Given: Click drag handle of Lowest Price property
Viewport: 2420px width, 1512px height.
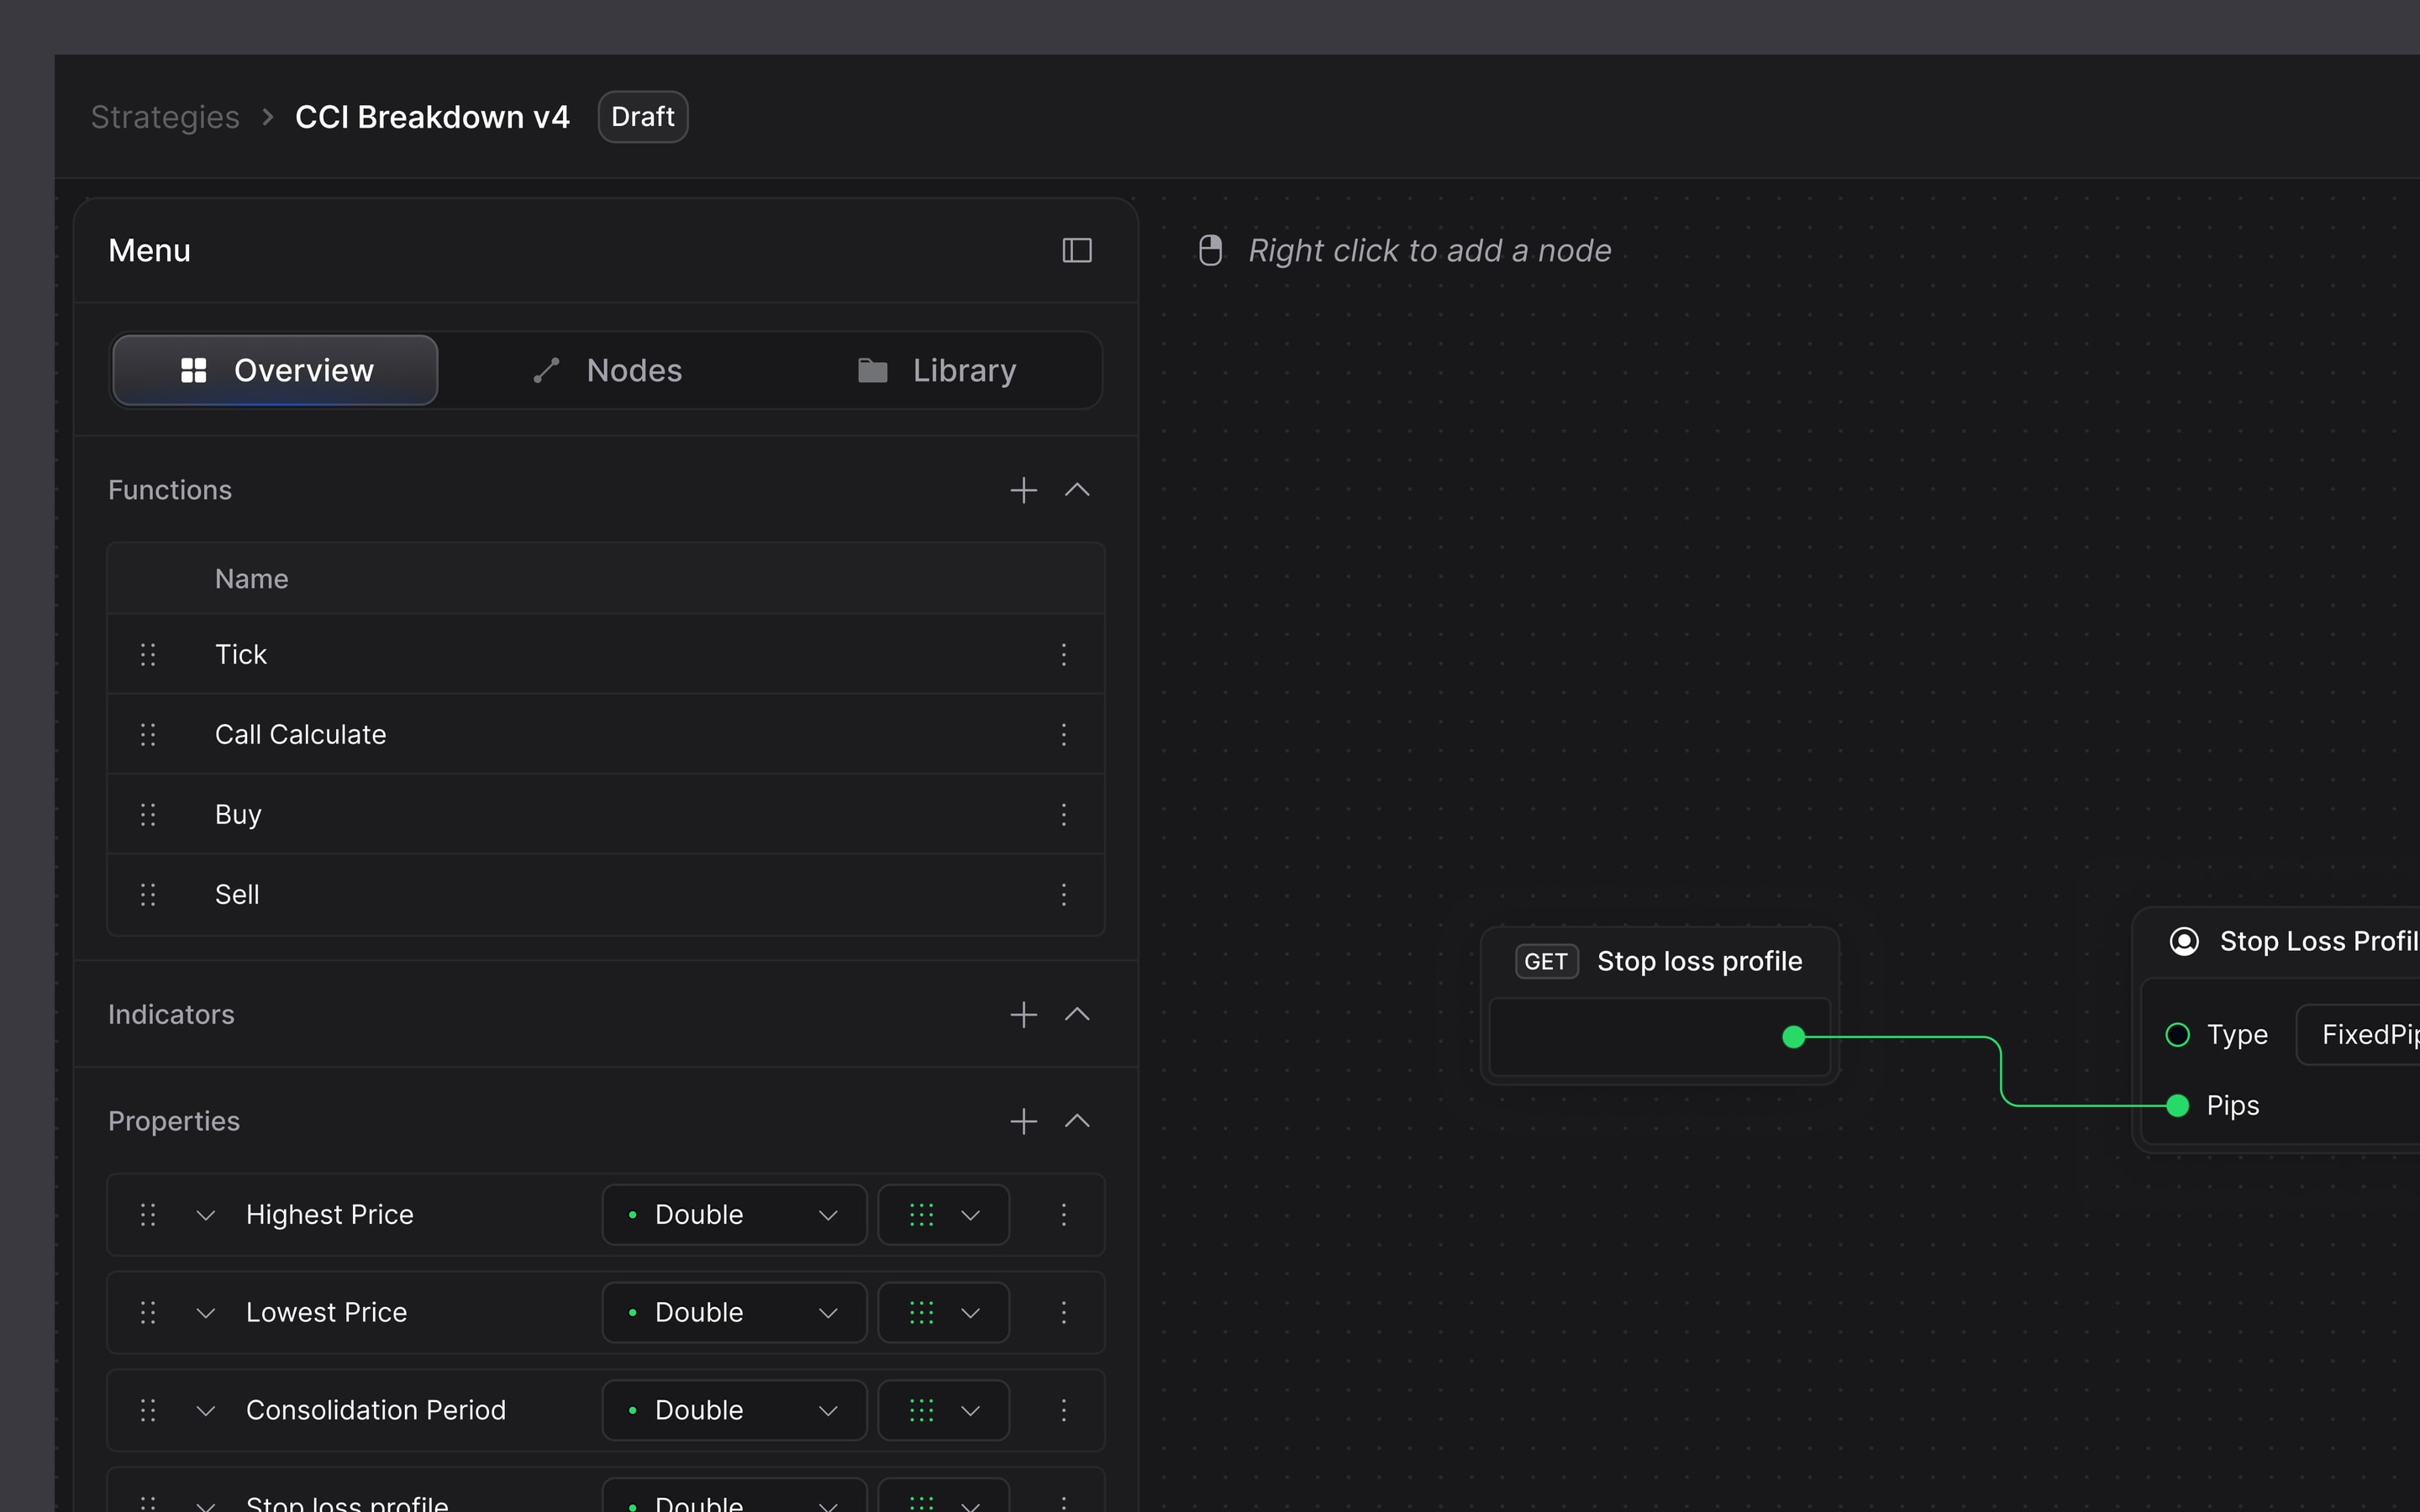Looking at the screenshot, I should tap(148, 1313).
